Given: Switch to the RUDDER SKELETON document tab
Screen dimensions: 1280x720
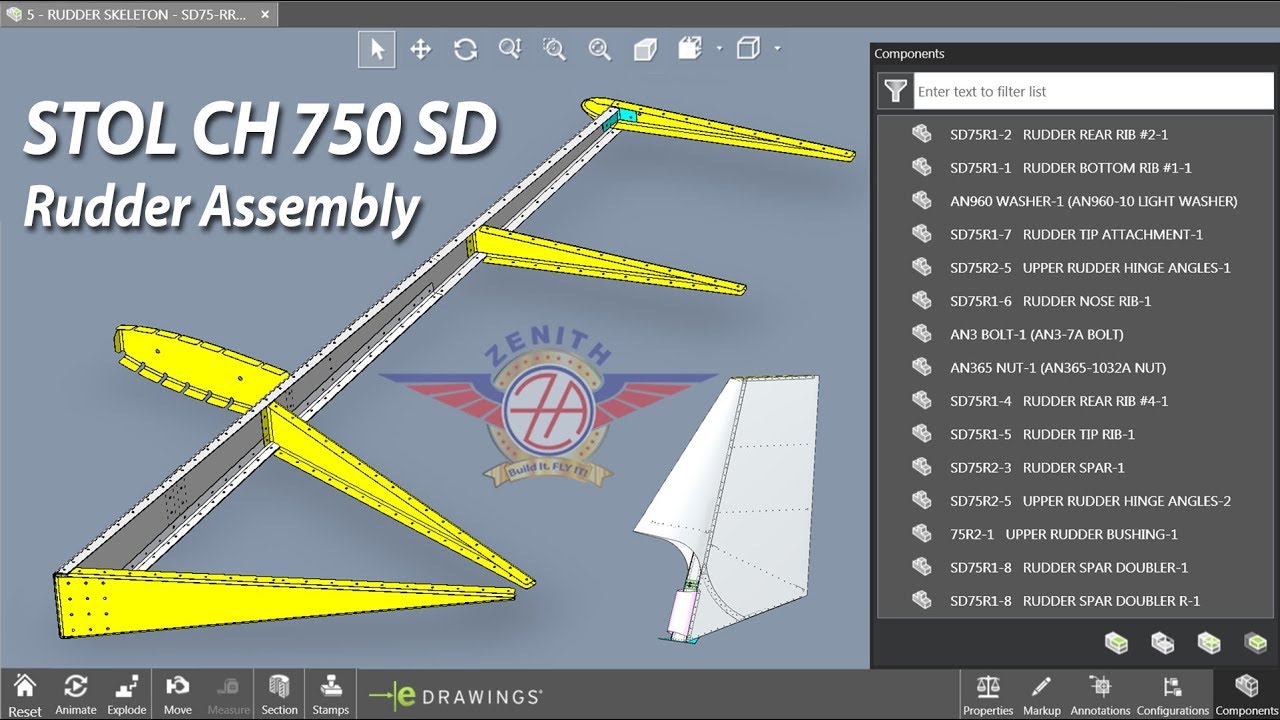Looking at the screenshot, I should click(x=139, y=15).
